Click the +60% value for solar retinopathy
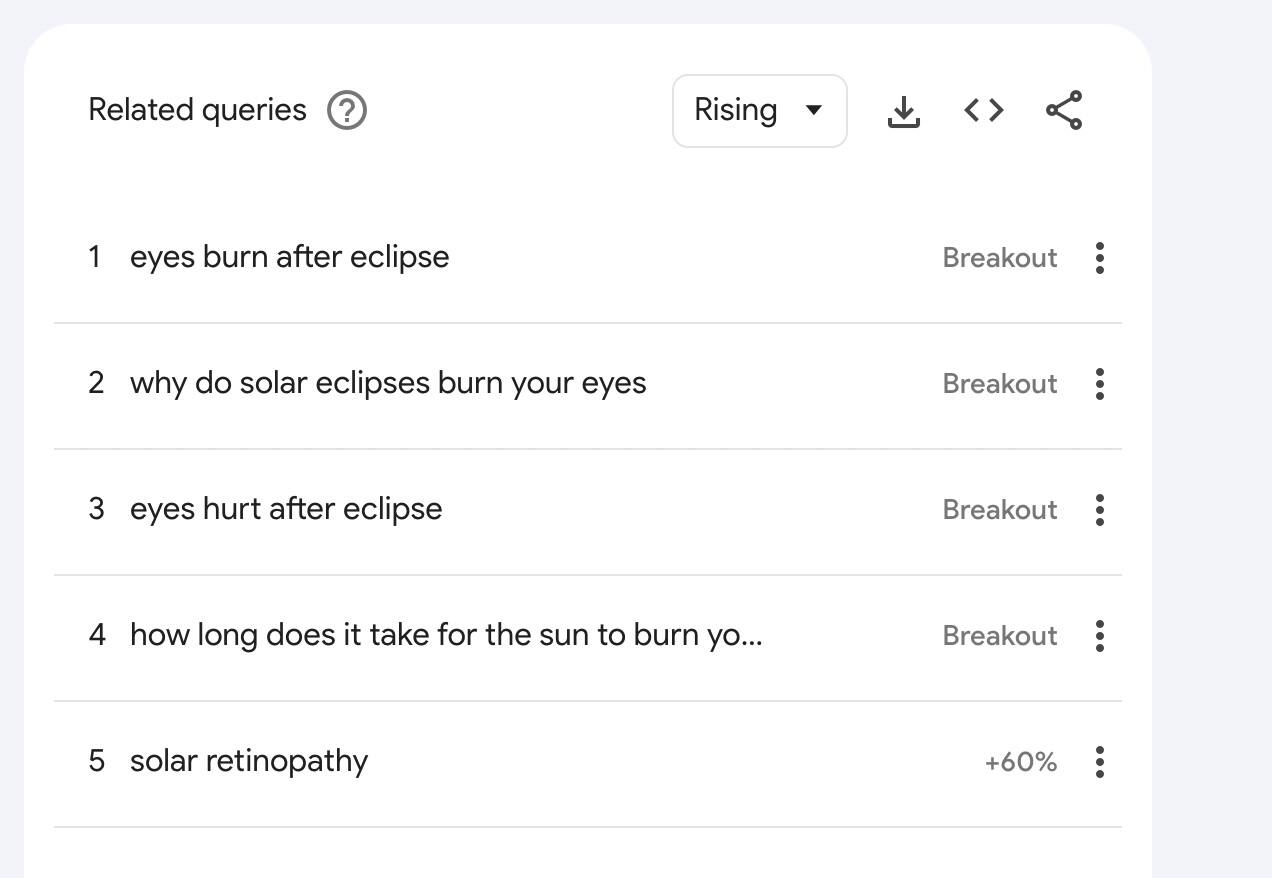 point(1020,762)
